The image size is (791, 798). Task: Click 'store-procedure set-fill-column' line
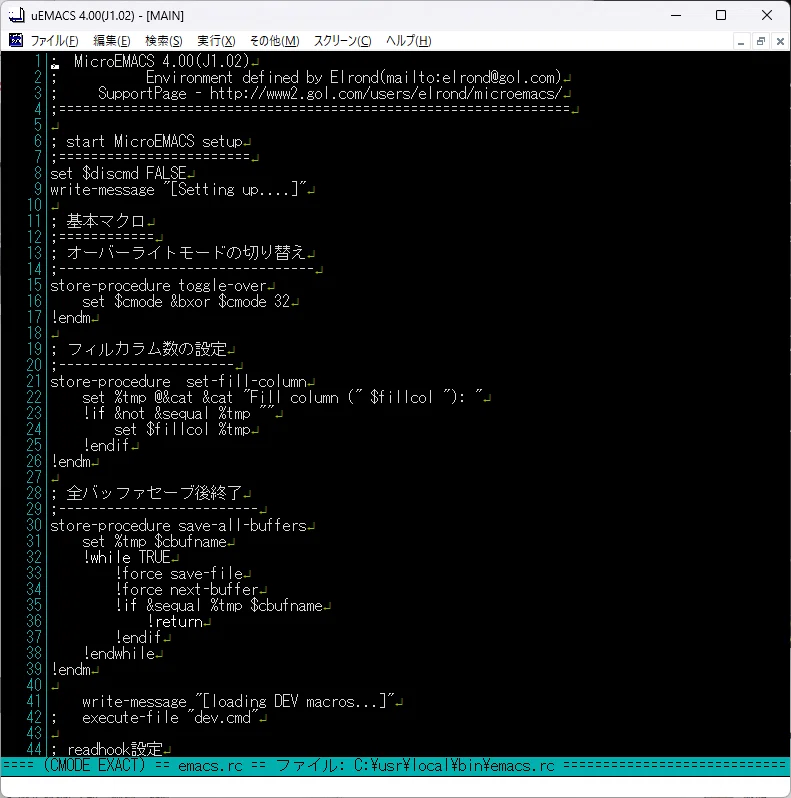point(178,381)
